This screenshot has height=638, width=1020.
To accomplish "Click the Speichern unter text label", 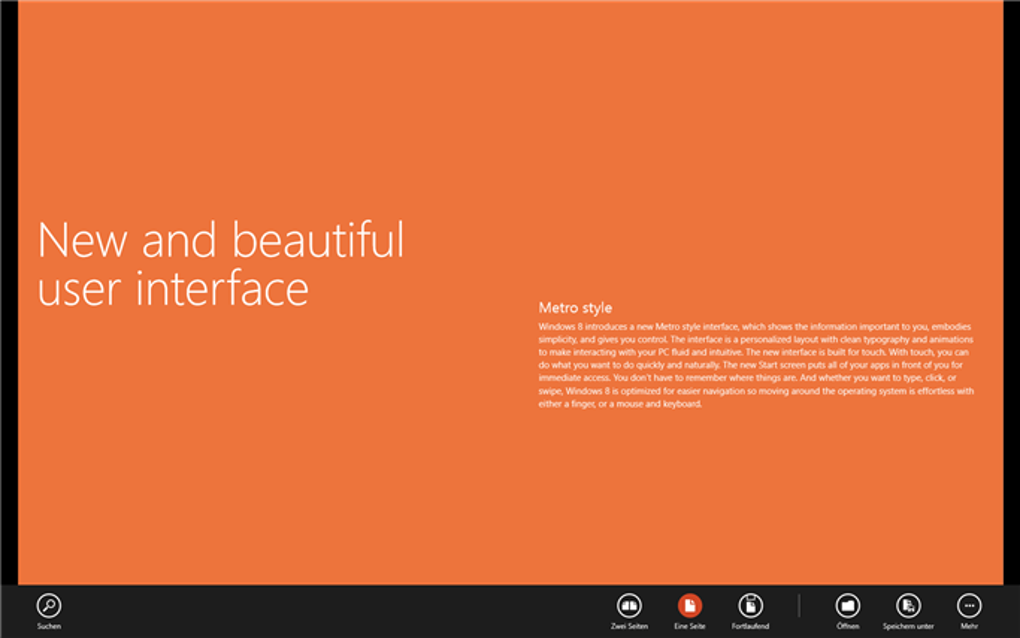I will click(x=908, y=626).
